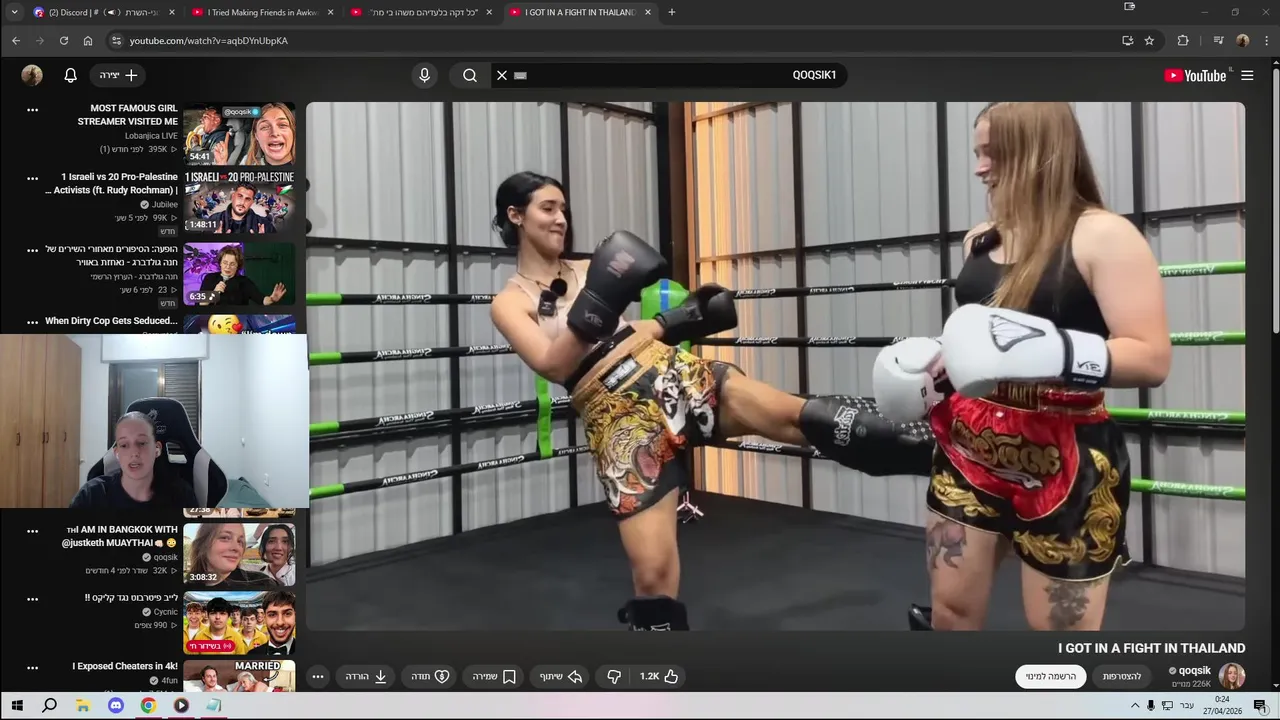Close the Discord tab
Screen dimensions: 1280x720
click(x=172, y=12)
